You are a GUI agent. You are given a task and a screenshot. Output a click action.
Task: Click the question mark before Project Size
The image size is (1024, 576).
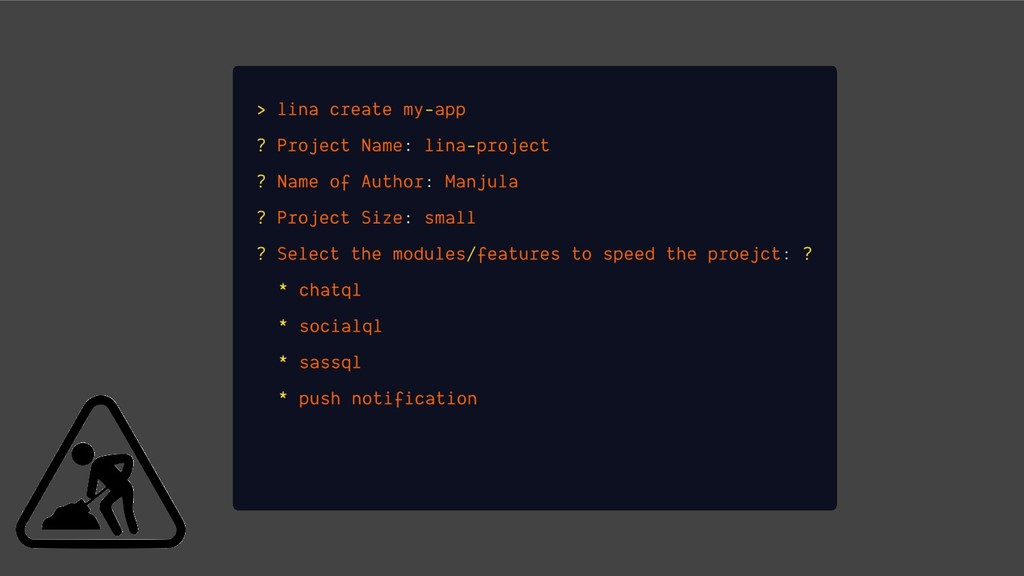click(260, 218)
